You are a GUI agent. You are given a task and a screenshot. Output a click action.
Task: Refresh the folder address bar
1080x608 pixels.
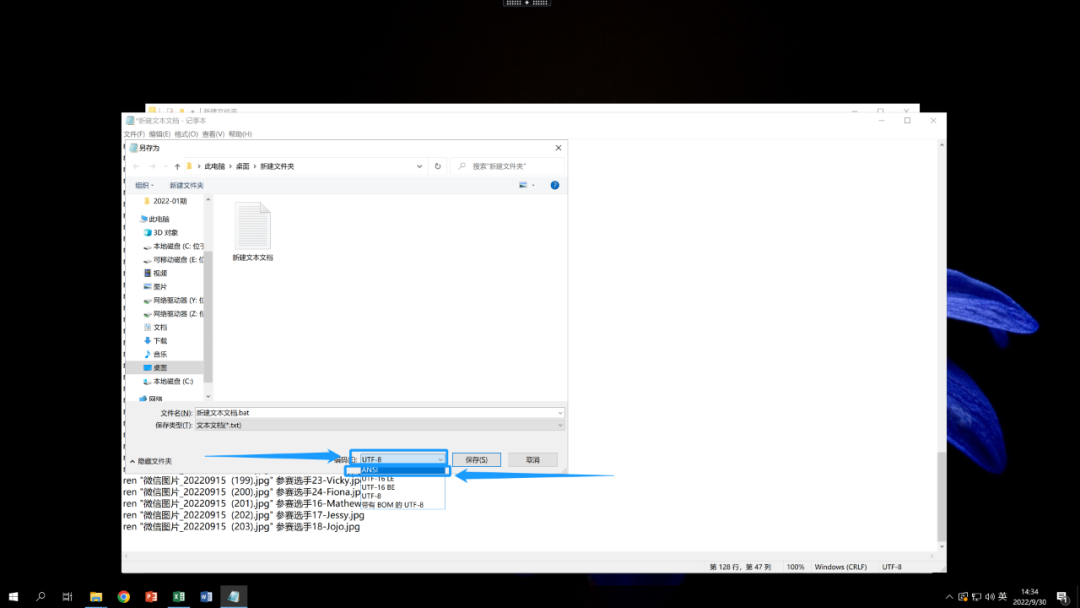click(437, 166)
